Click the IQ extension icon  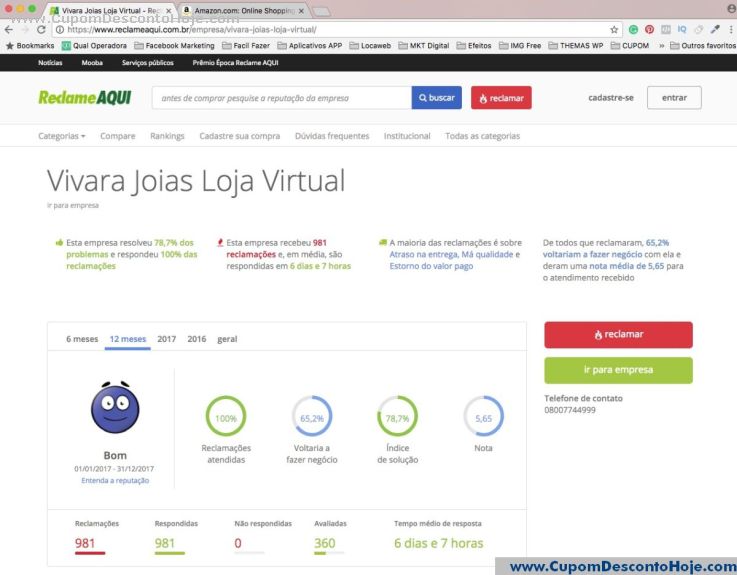coord(682,30)
